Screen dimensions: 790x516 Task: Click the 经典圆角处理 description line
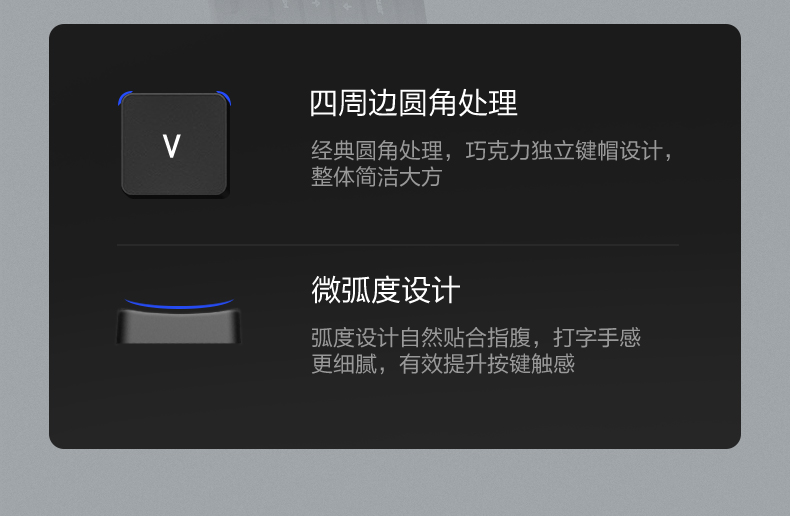point(492,151)
